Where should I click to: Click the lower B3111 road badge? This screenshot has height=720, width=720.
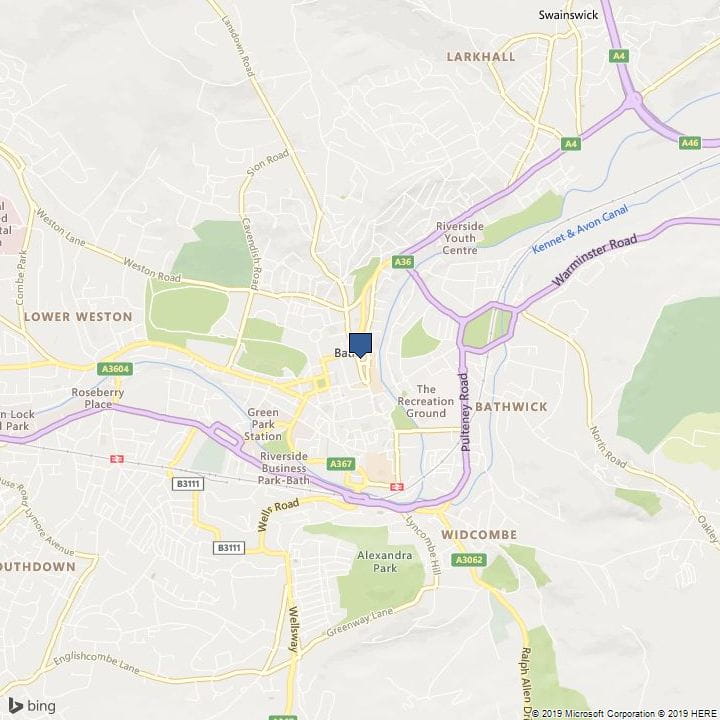(x=229, y=547)
